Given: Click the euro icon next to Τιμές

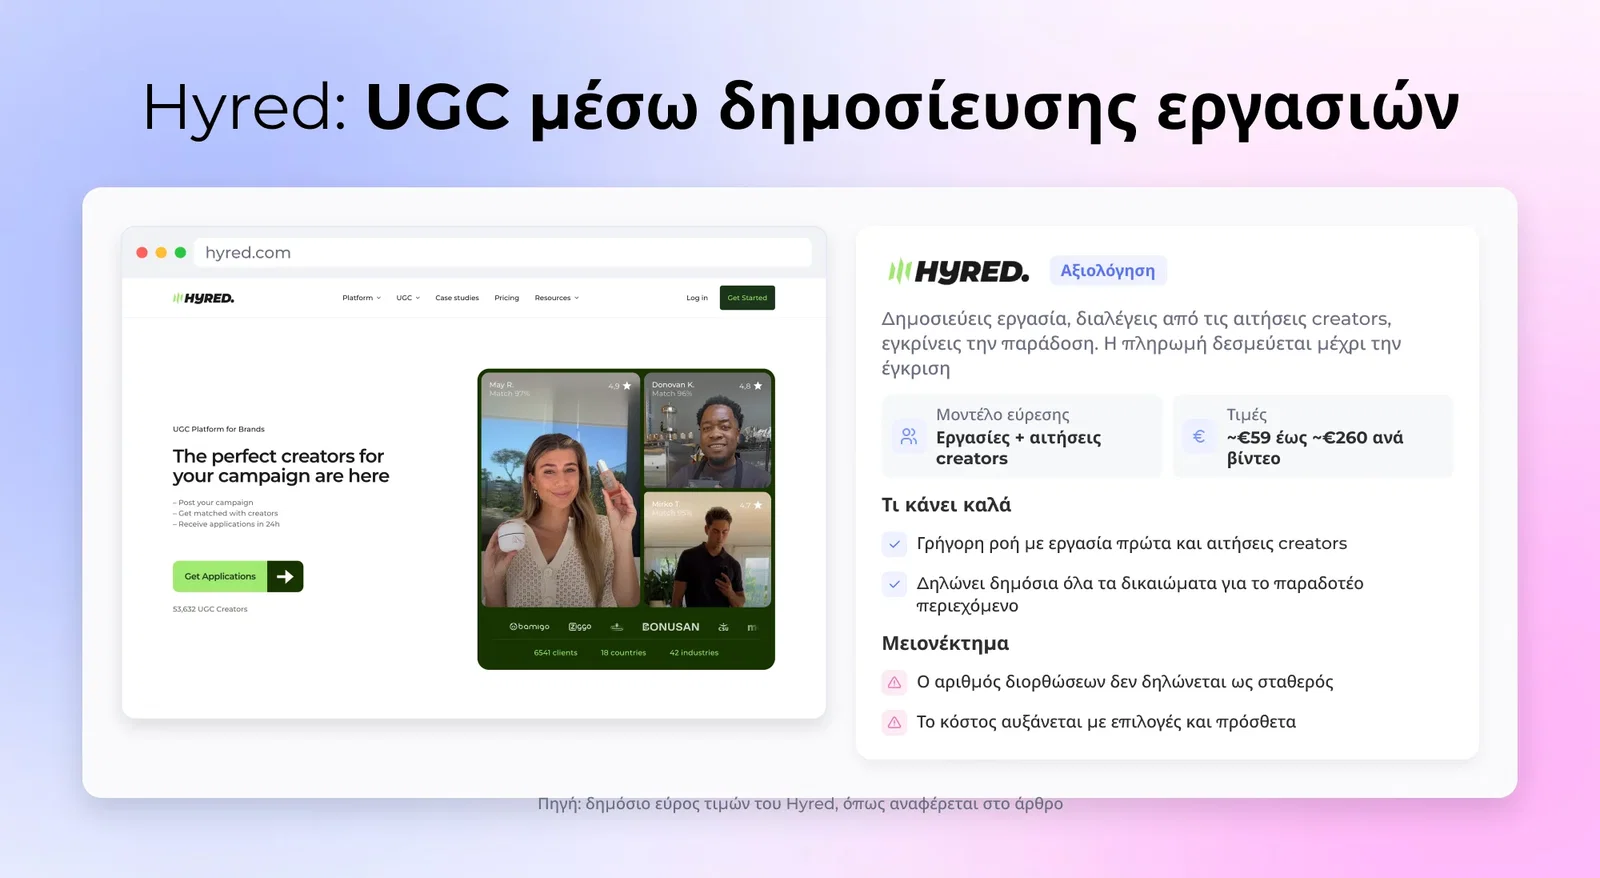Looking at the screenshot, I should click(1199, 436).
